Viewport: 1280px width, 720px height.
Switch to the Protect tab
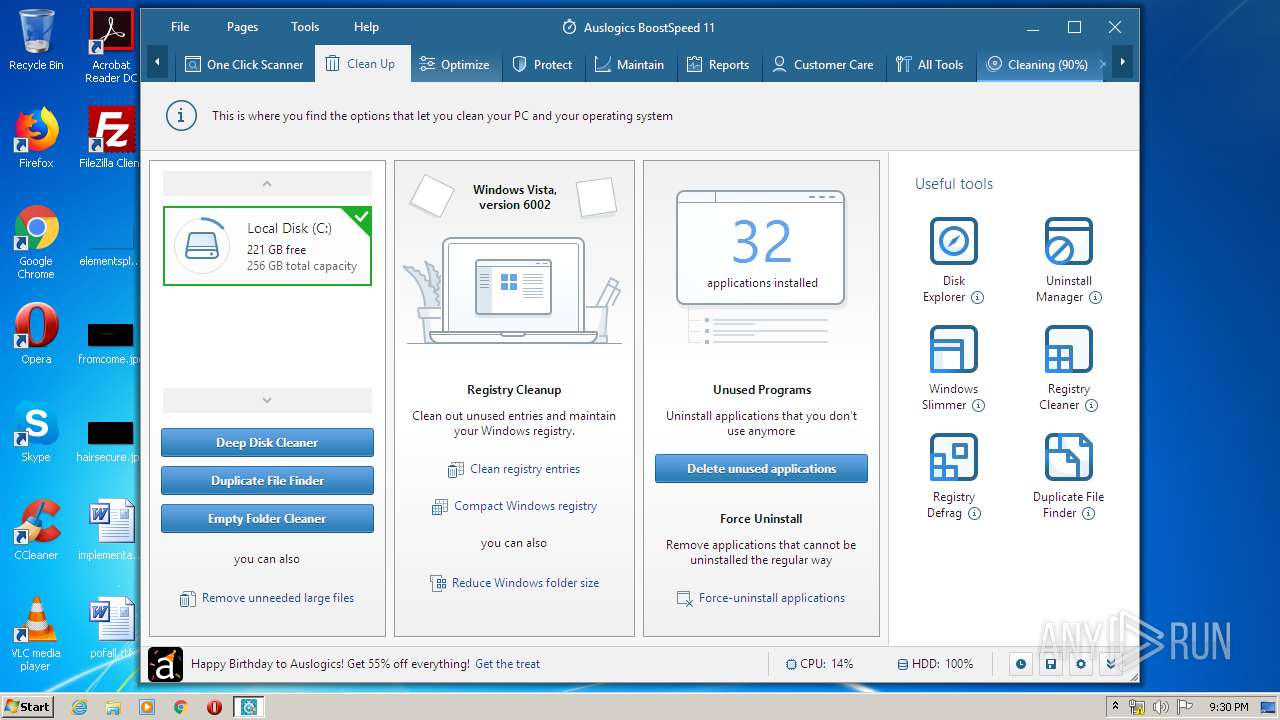542,64
